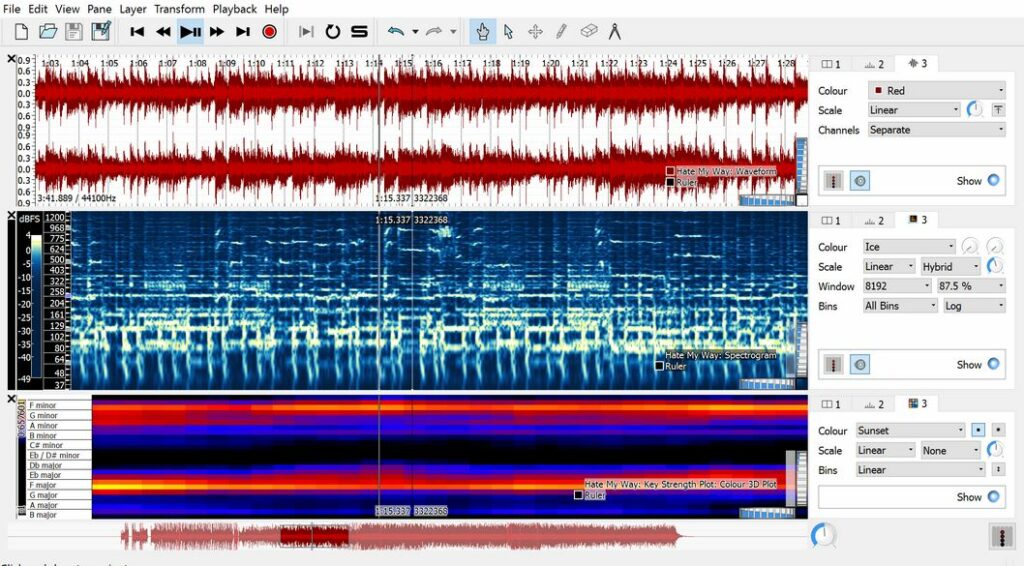Select the arrow Select tool
The width and height of the screenshot is (1024, 566).
coord(509,31)
